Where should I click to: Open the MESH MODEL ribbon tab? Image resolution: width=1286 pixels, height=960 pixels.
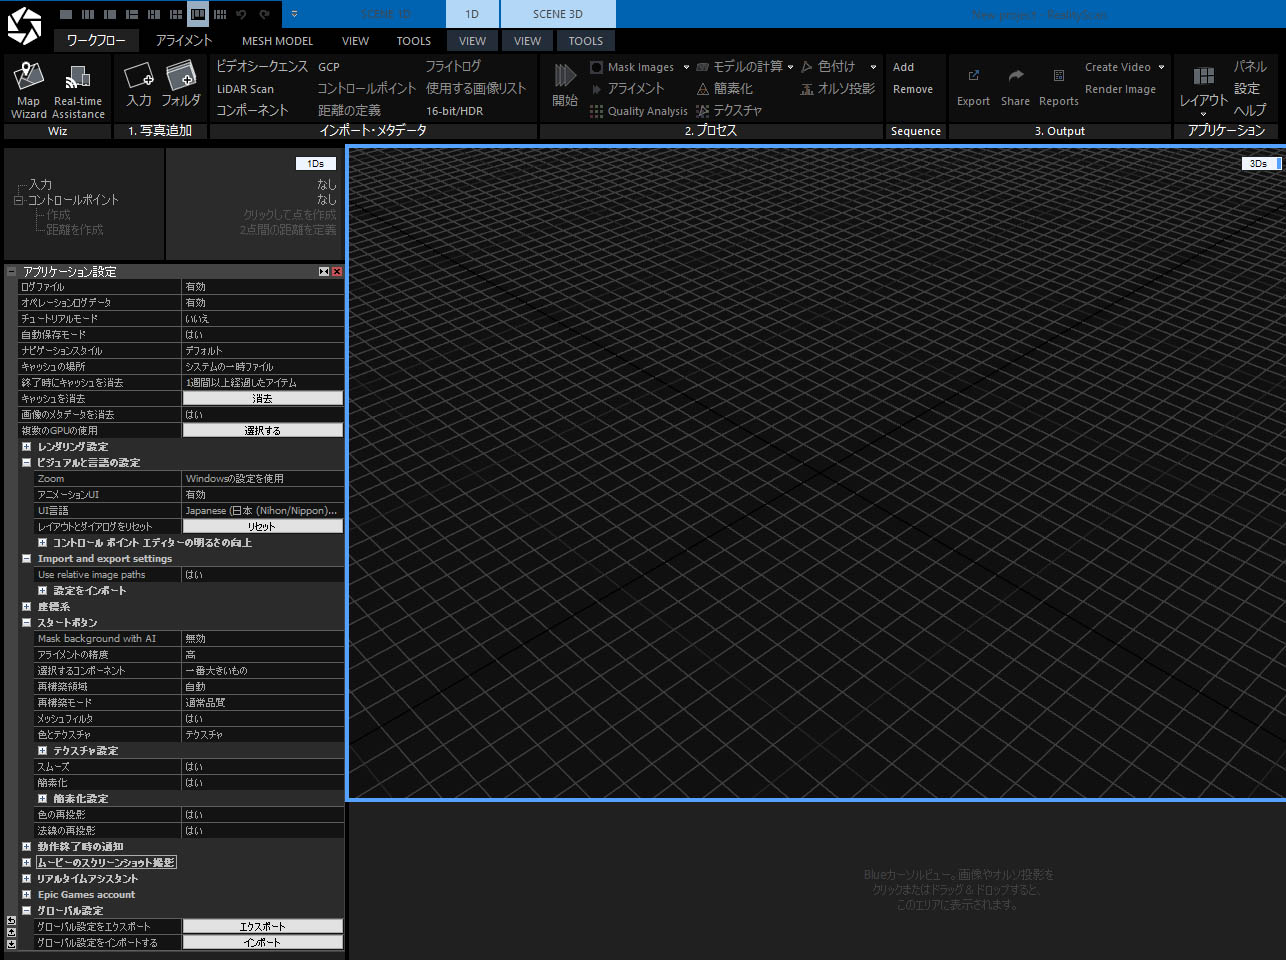[x=277, y=41]
